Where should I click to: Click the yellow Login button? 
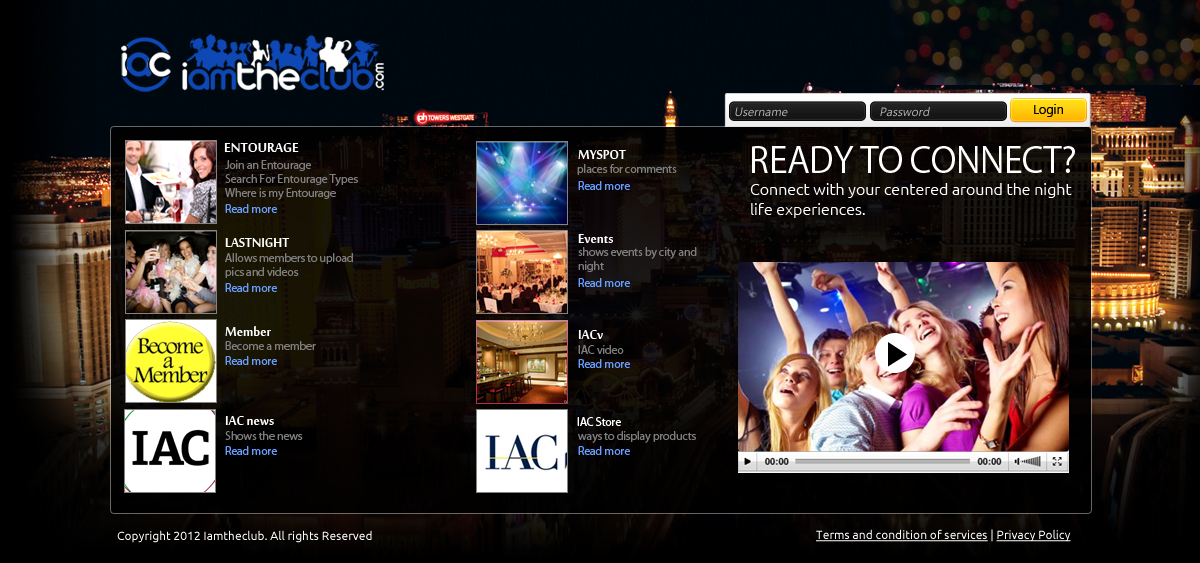point(1048,110)
